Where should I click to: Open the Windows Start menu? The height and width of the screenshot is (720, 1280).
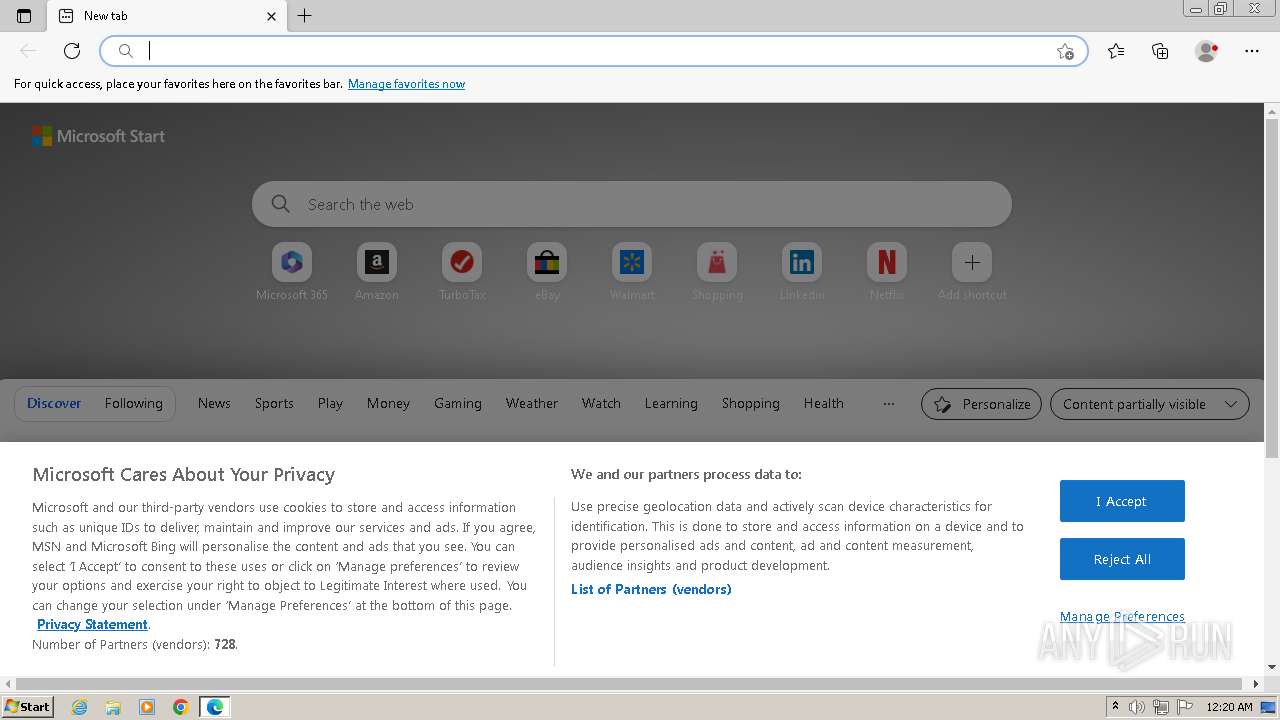coord(27,707)
